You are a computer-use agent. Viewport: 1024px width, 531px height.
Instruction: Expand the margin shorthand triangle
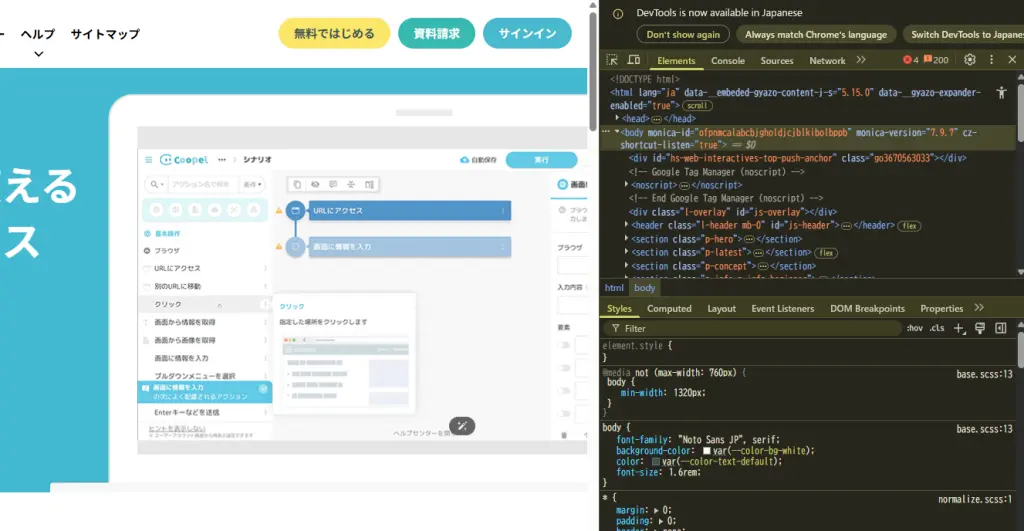click(x=656, y=510)
